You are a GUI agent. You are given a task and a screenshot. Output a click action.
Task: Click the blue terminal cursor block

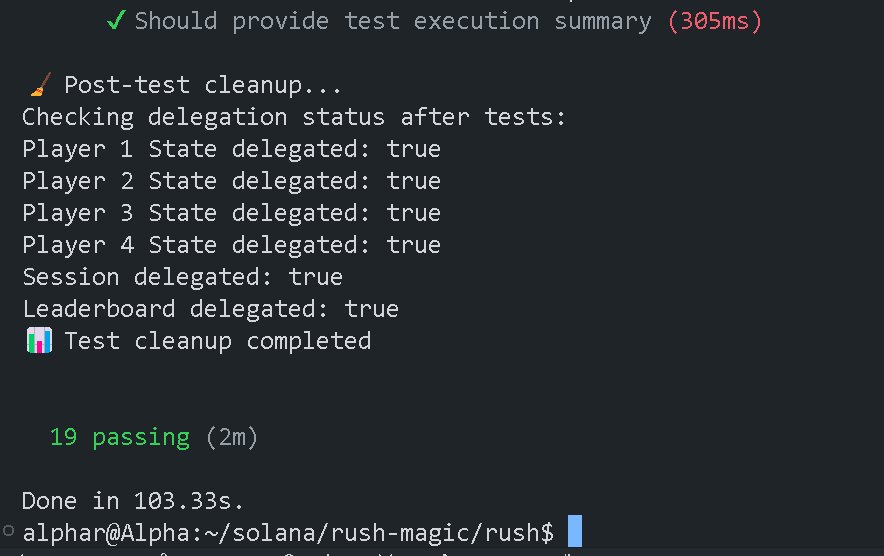pyautogui.click(x=574, y=531)
